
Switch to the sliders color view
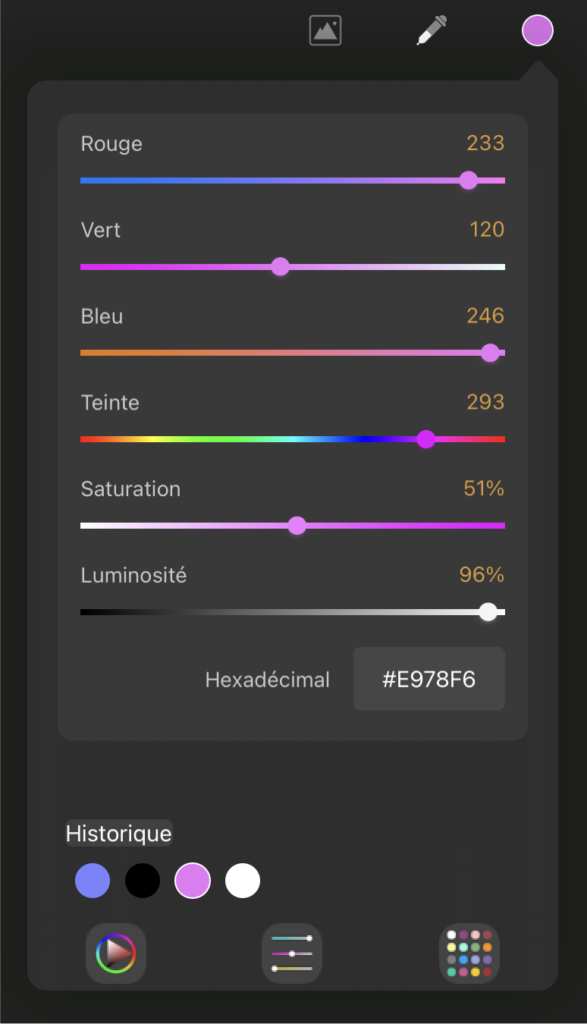[x=292, y=953]
